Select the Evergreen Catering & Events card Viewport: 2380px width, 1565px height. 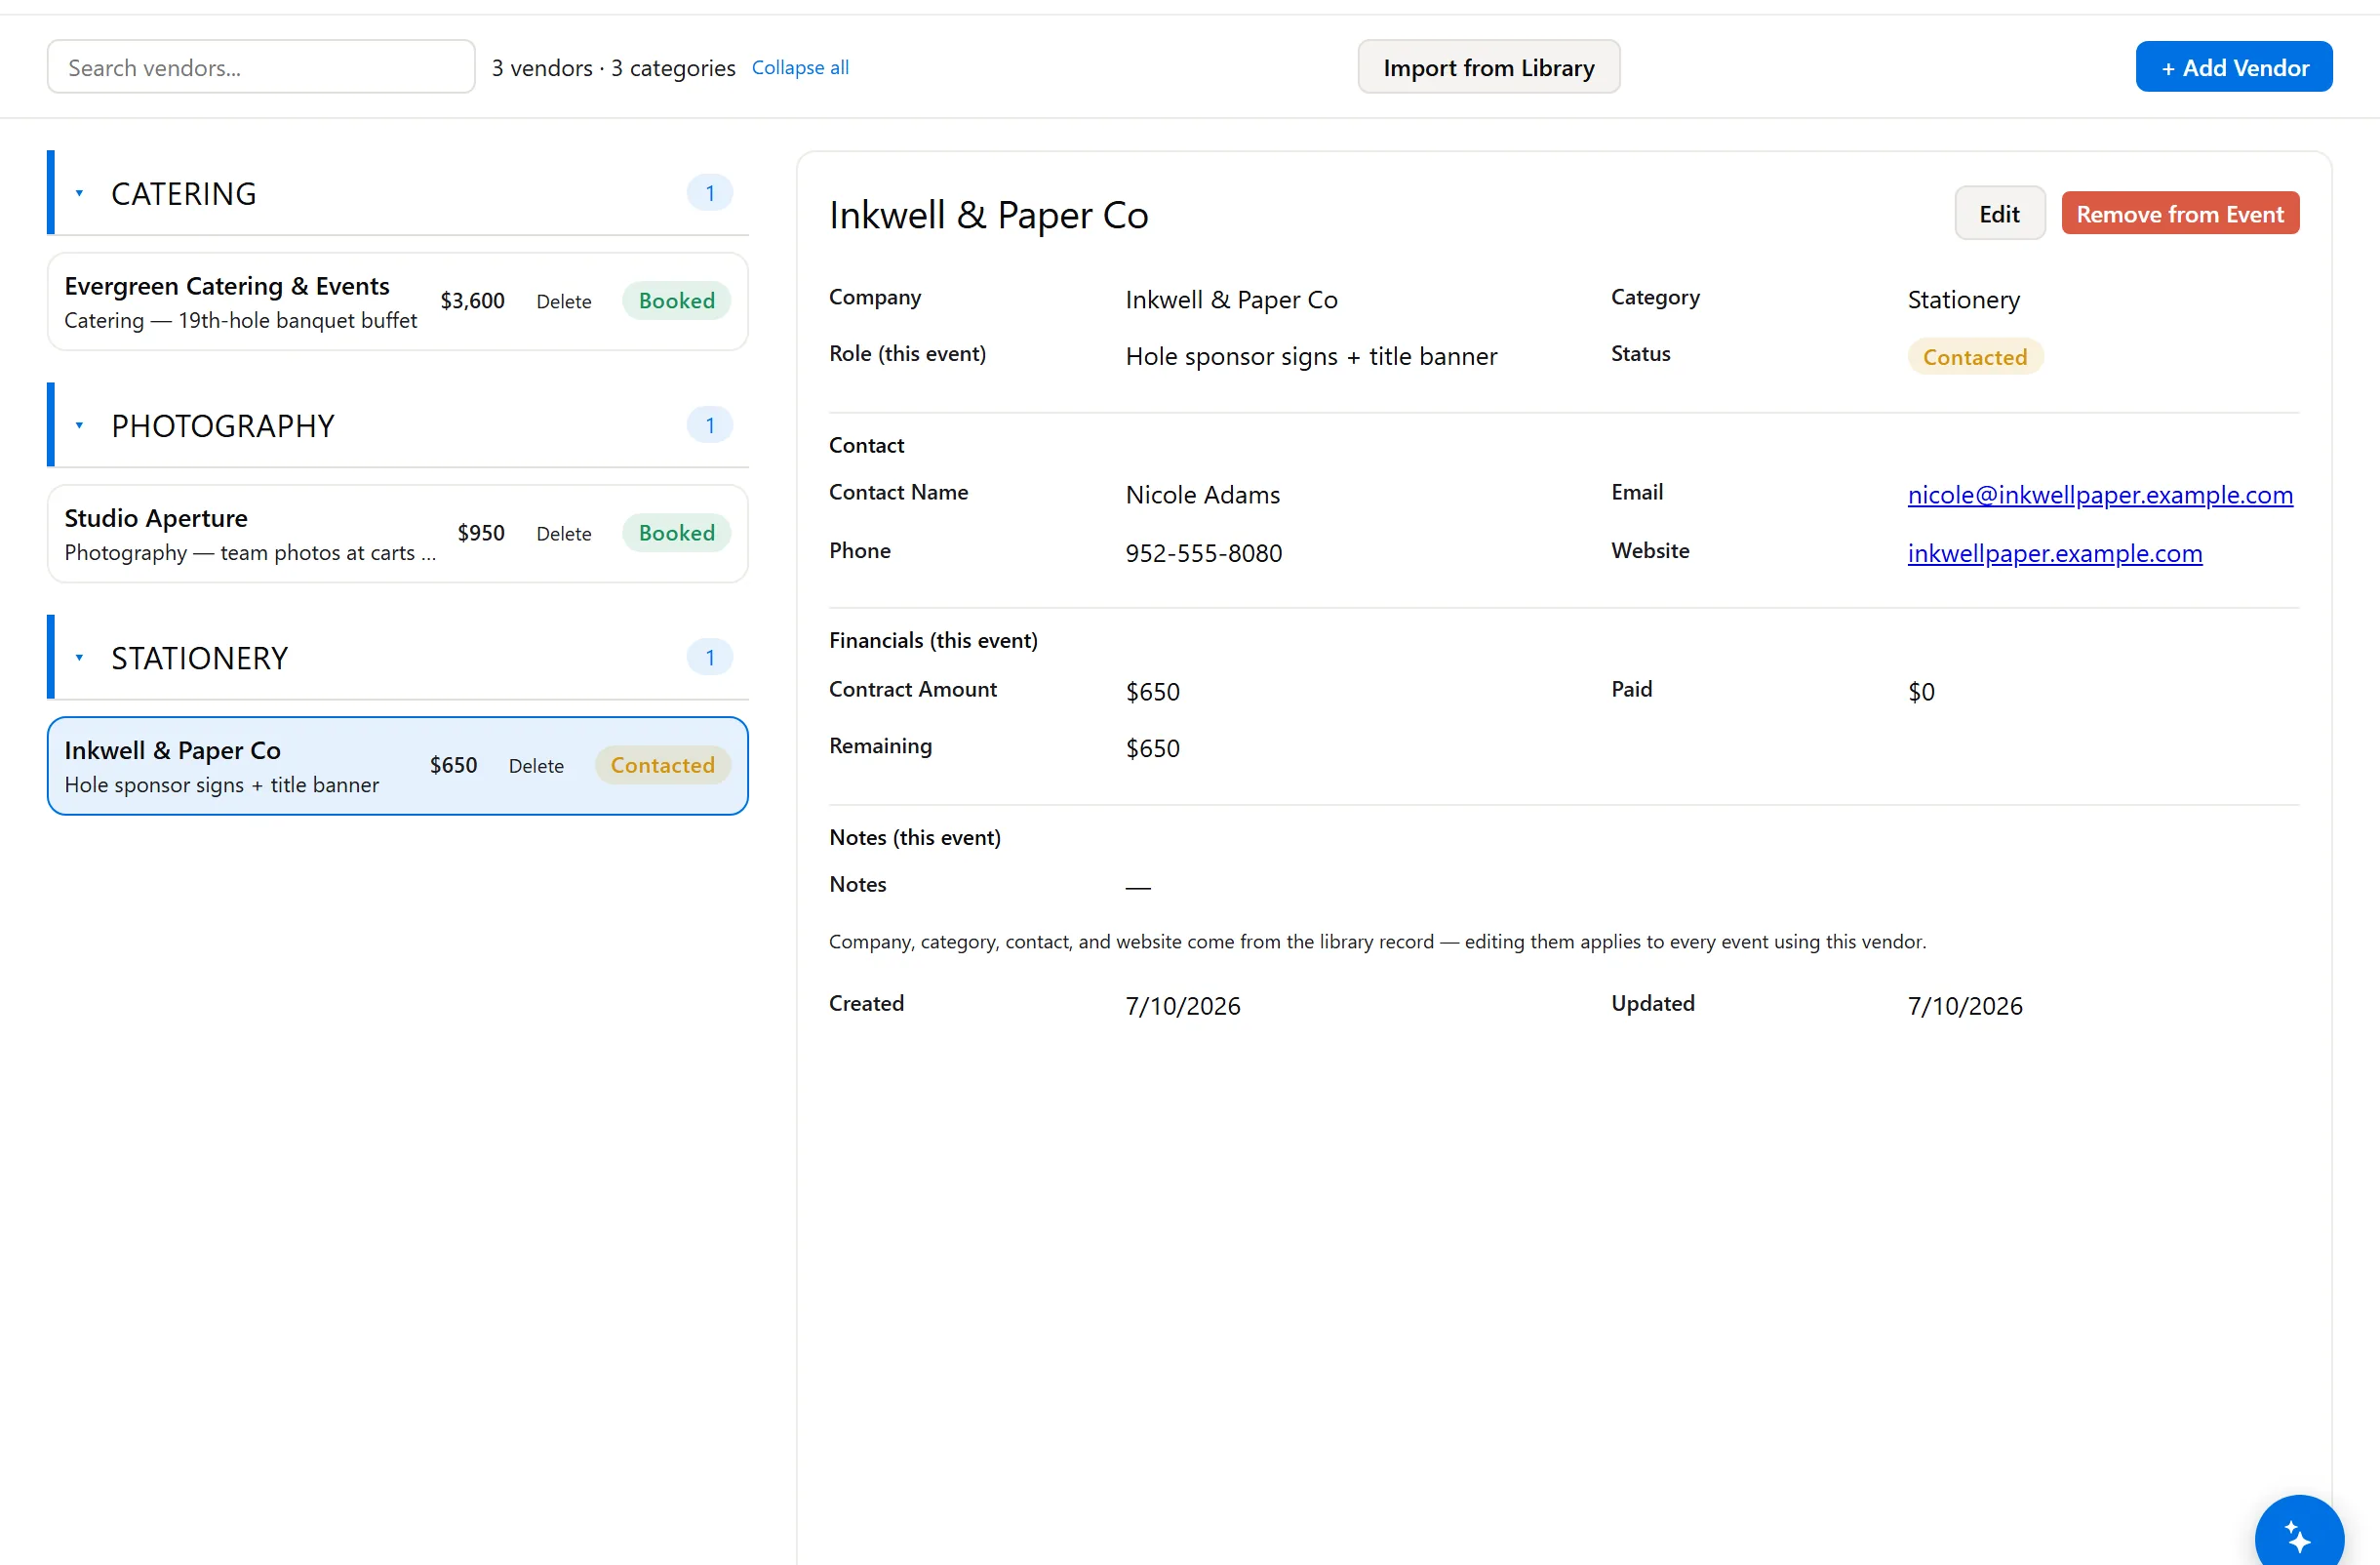click(x=397, y=301)
